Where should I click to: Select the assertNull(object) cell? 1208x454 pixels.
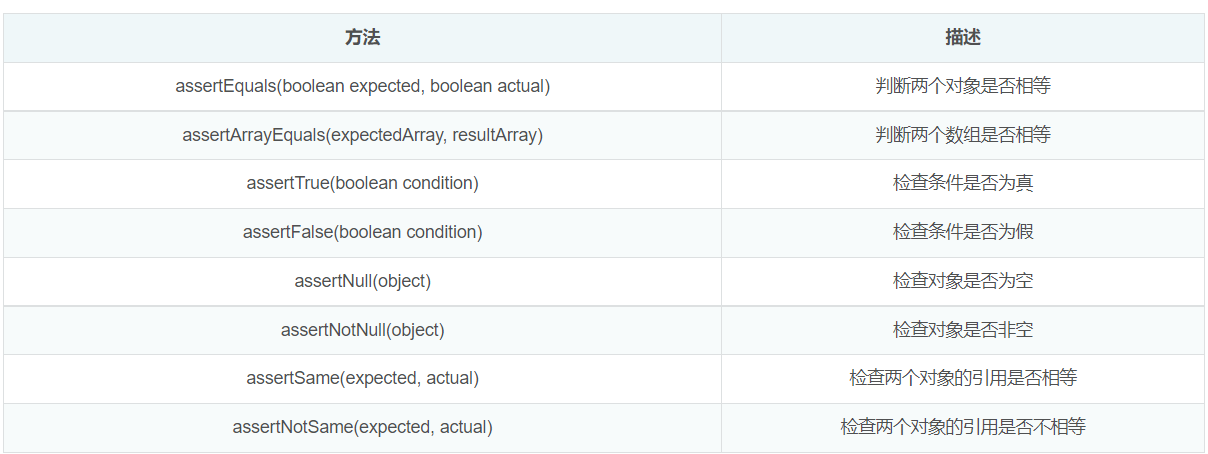(362, 281)
